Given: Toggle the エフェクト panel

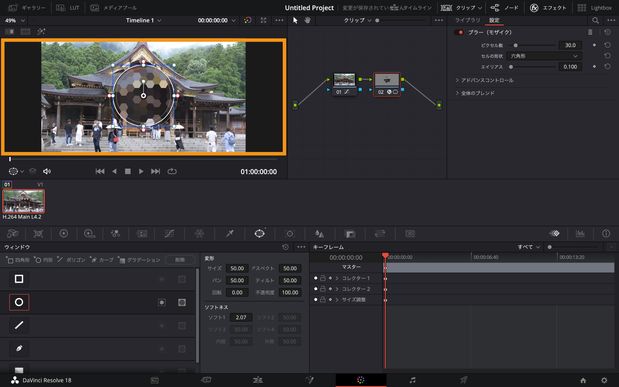Looking at the screenshot, I should click(x=548, y=8).
